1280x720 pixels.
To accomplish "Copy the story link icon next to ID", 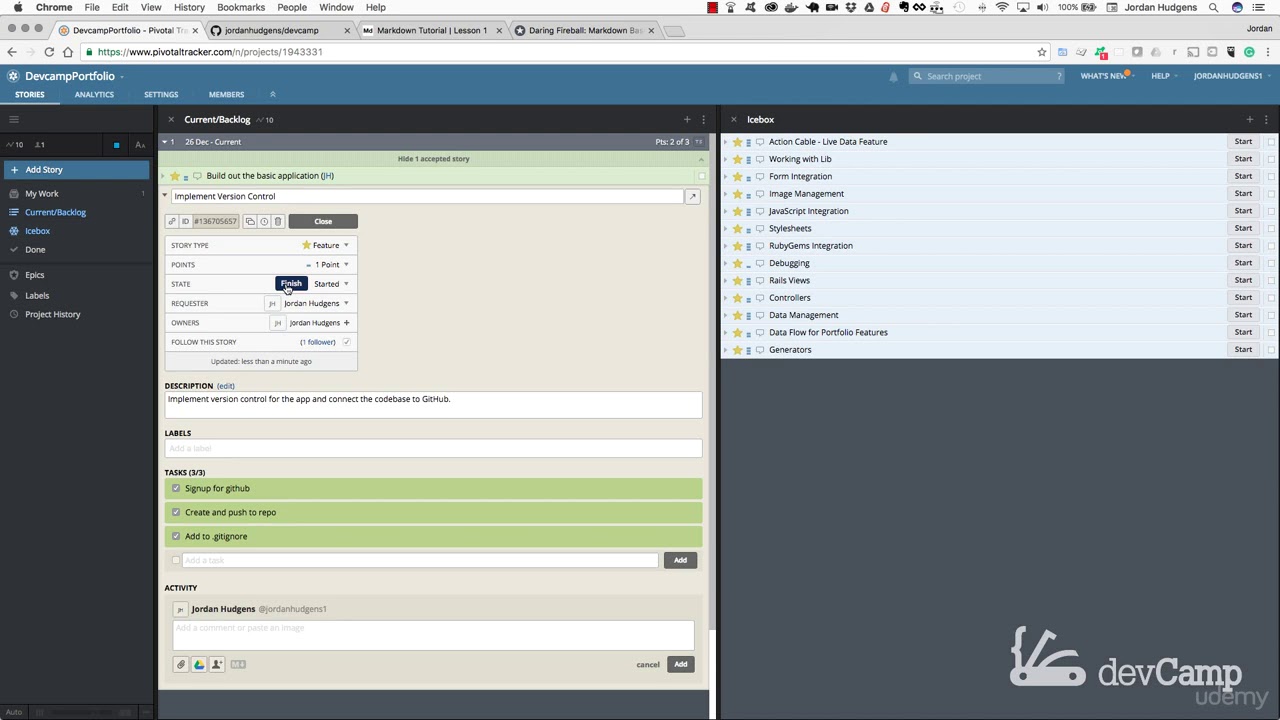I will [172, 221].
